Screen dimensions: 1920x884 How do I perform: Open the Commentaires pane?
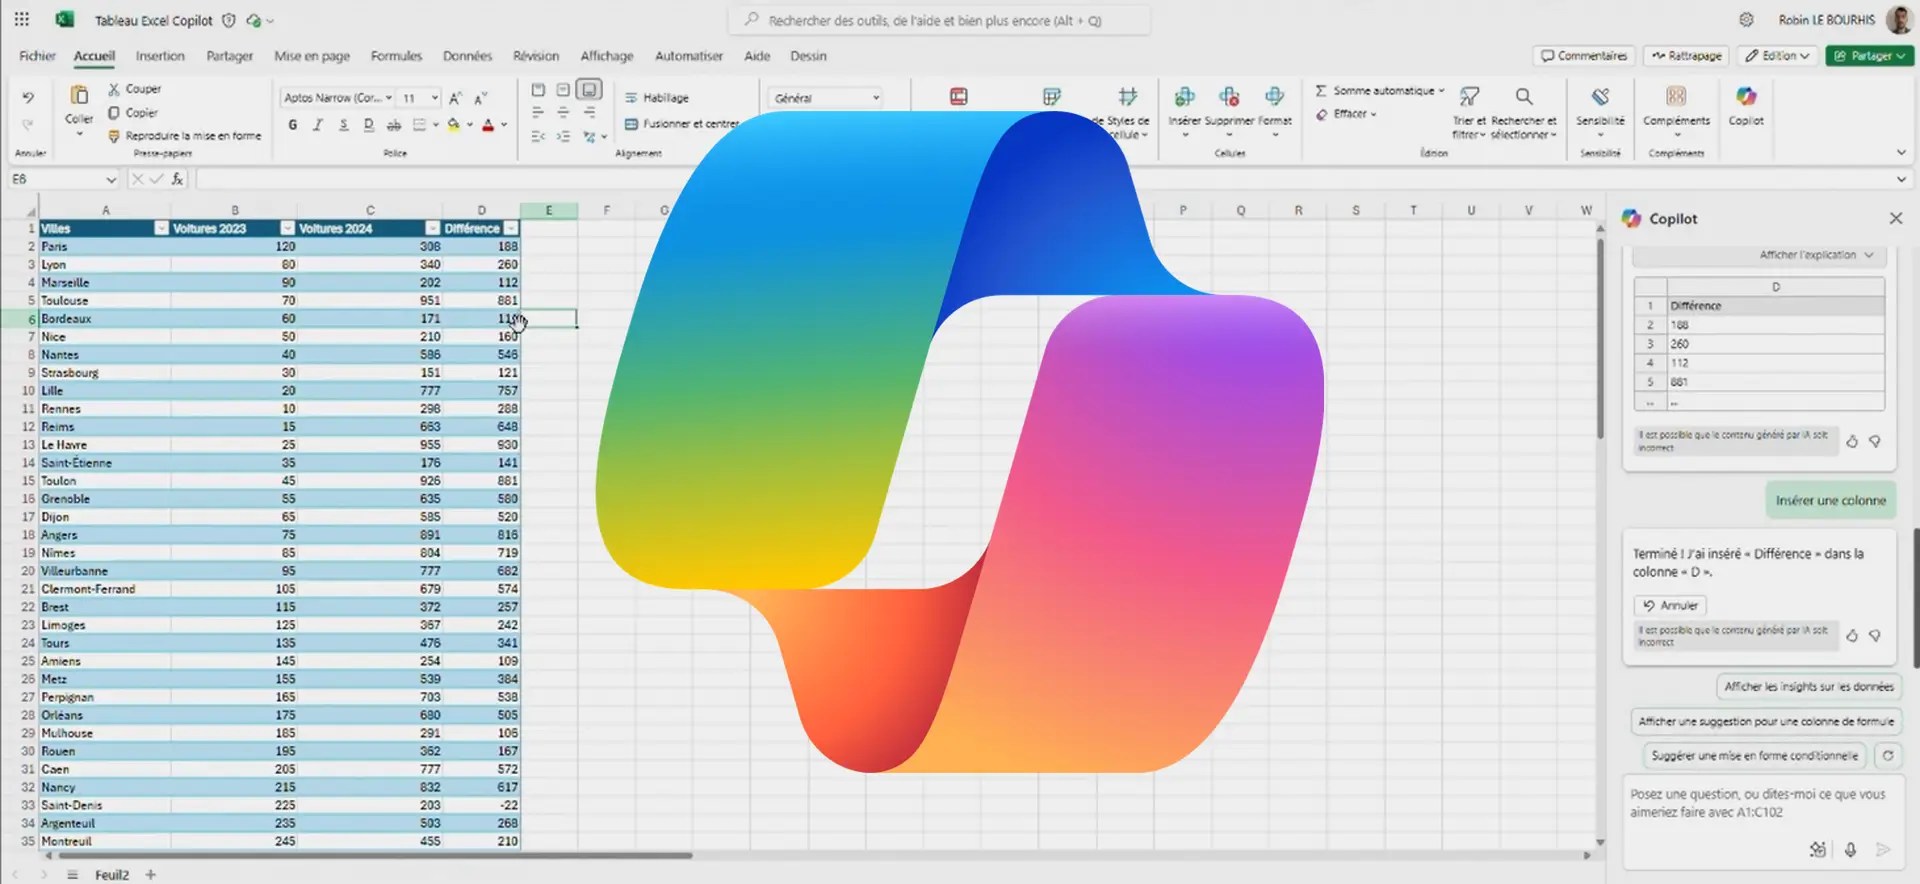[1584, 56]
